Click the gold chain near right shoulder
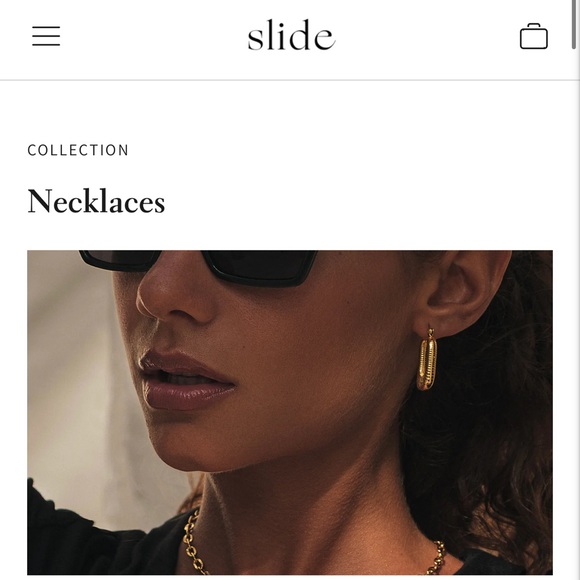 (436, 558)
